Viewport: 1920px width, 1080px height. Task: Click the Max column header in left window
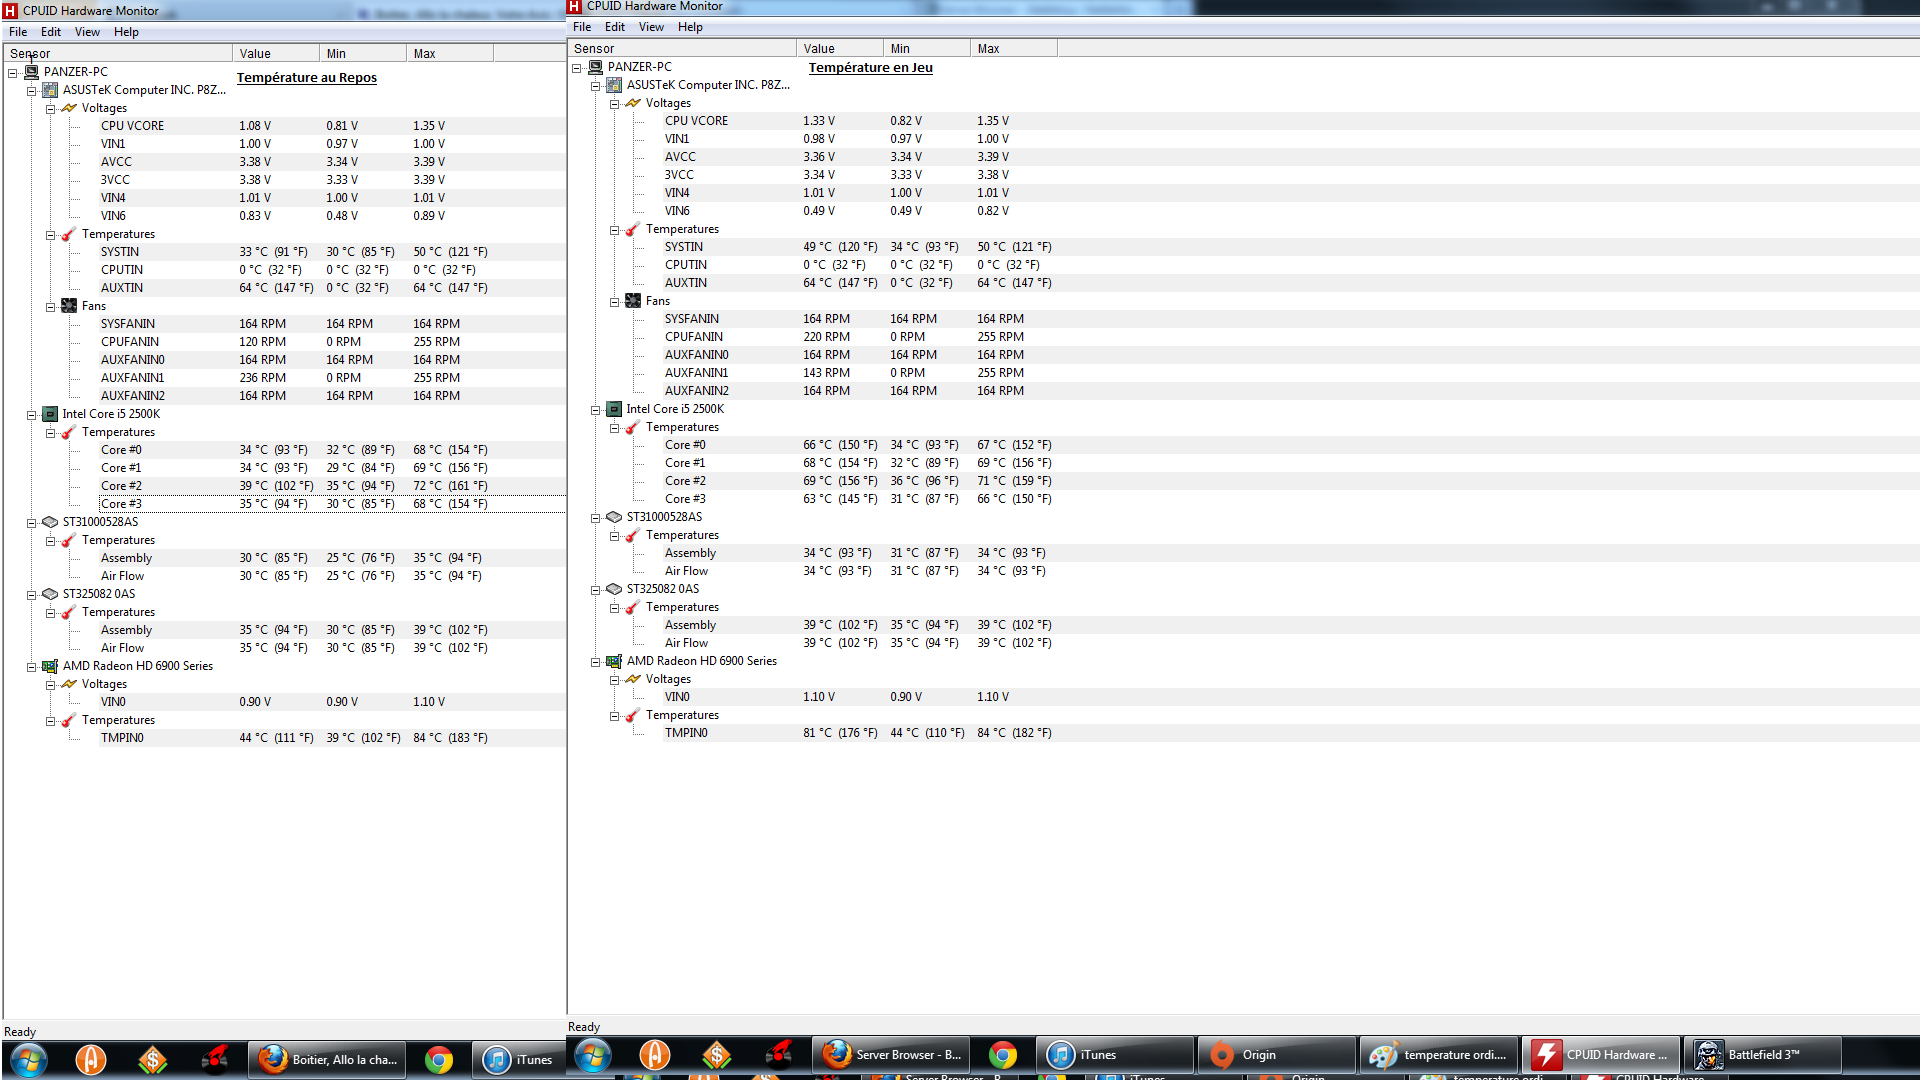pyautogui.click(x=424, y=54)
